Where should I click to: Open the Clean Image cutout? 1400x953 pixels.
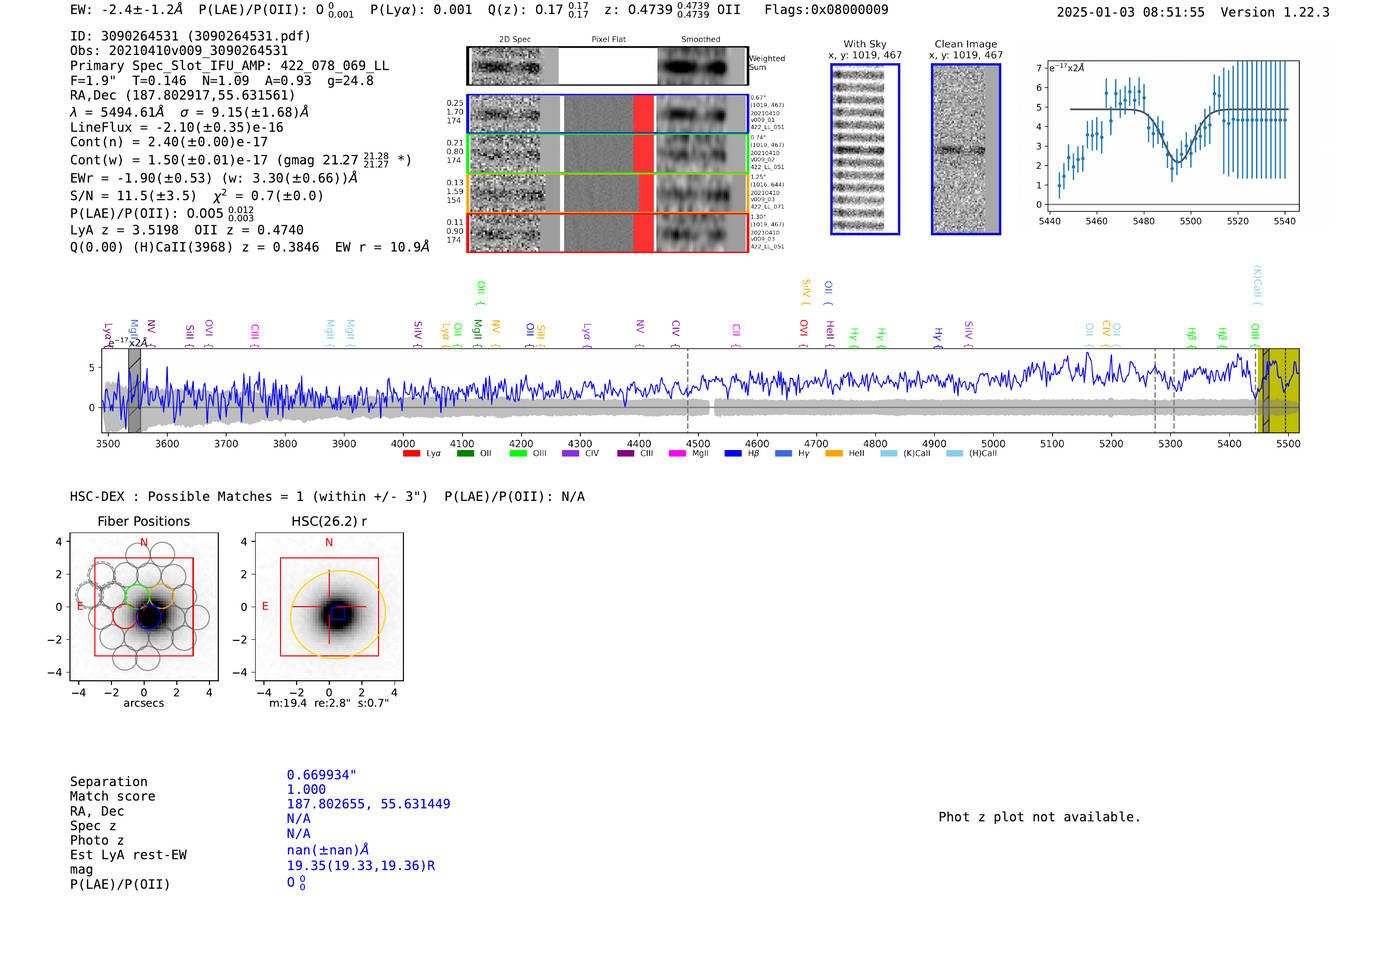[x=966, y=149]
